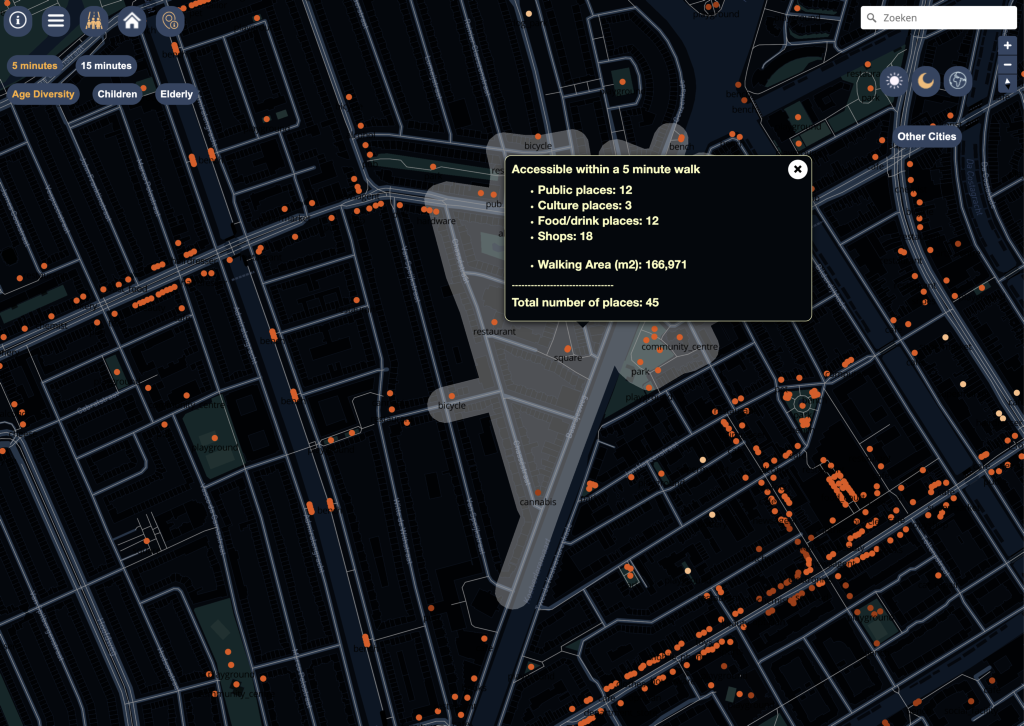The image size is (1024, 726).
Task: Close the accessibility popup
Action: pyautogui.click(x=797, y=170)
